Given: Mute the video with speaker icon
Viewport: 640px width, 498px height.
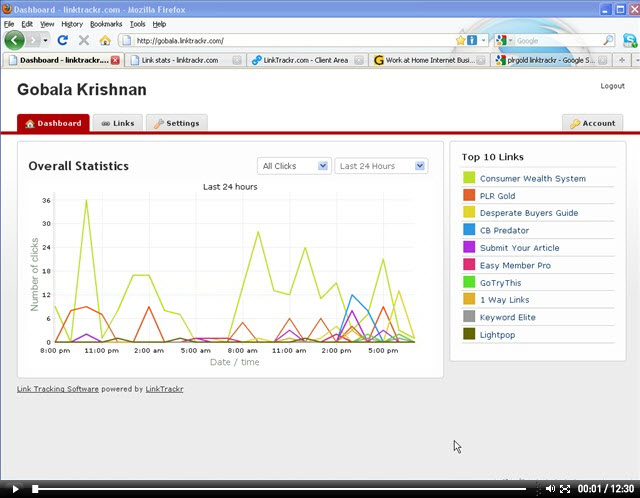Looking at the screenshot, I should 550,489.
